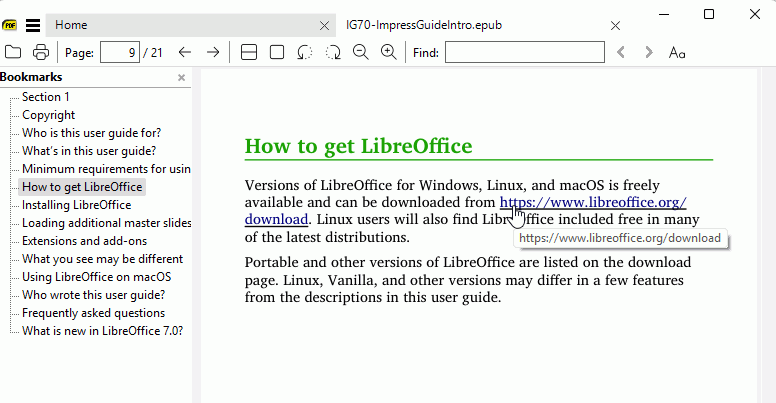
Task: Close the SumatraPDF window
Action: tap(755, 14)
